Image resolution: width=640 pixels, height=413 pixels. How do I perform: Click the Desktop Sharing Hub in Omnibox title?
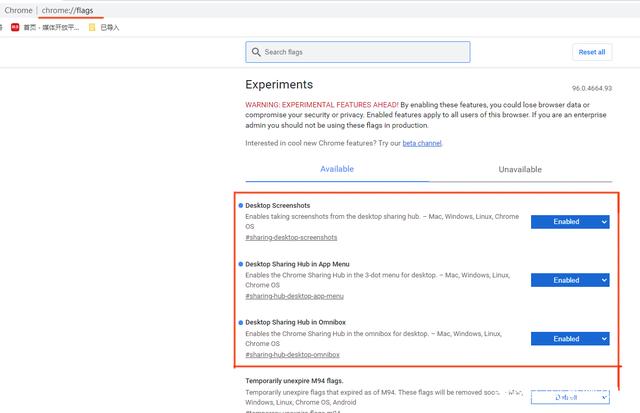(x=295, y=322)
